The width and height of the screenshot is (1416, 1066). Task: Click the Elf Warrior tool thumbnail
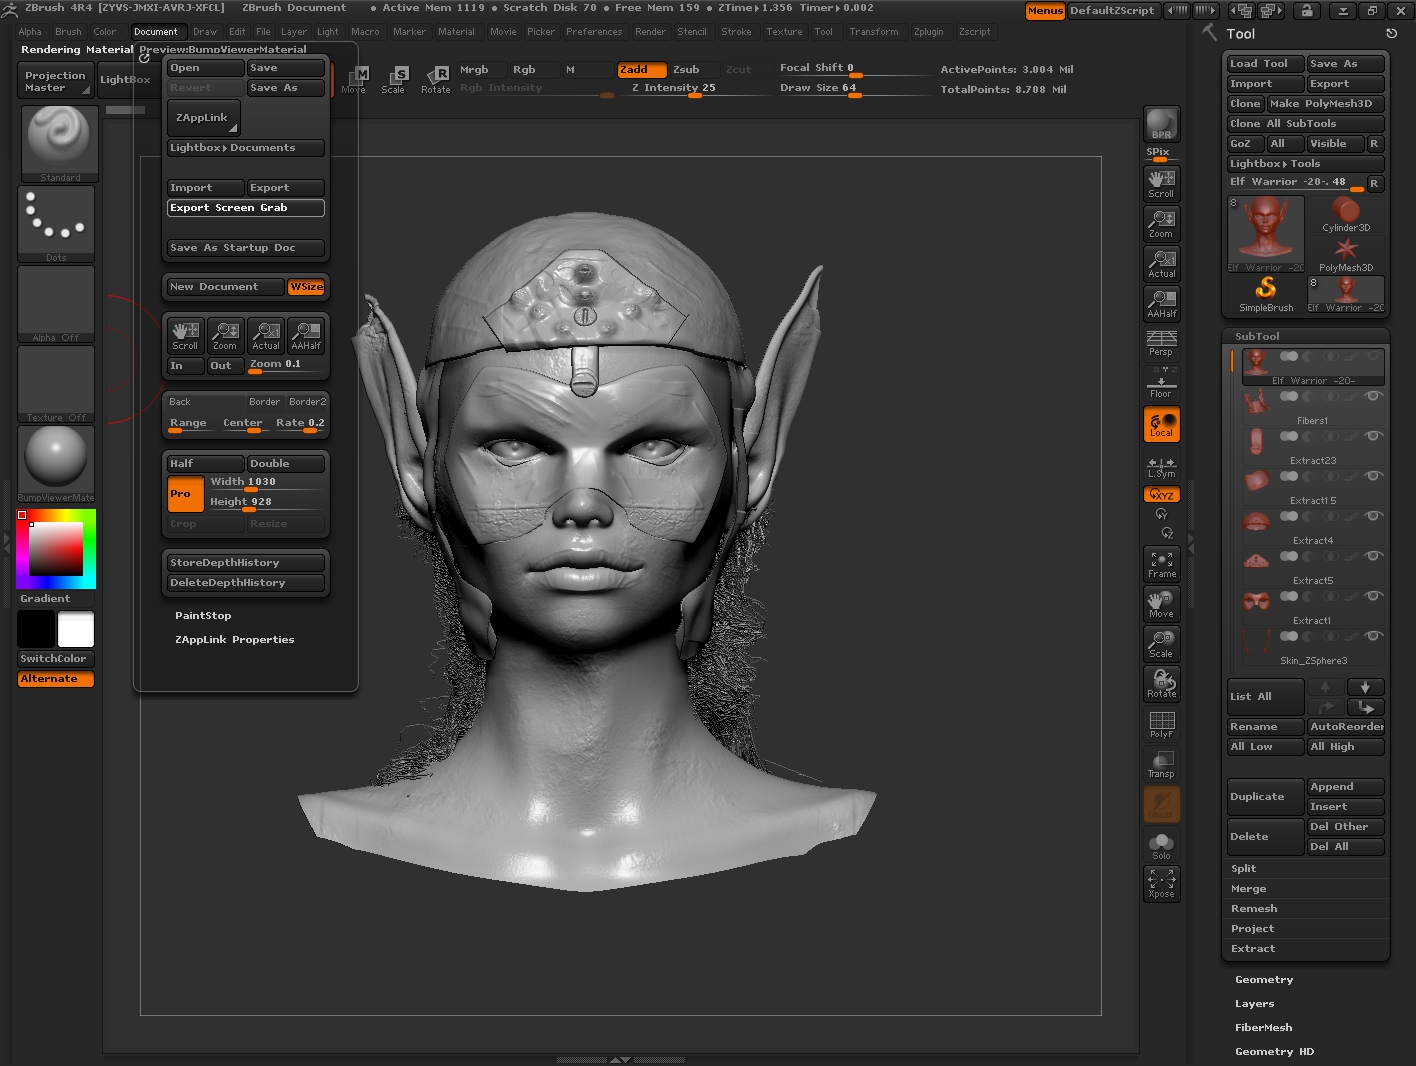(1266, 234)
